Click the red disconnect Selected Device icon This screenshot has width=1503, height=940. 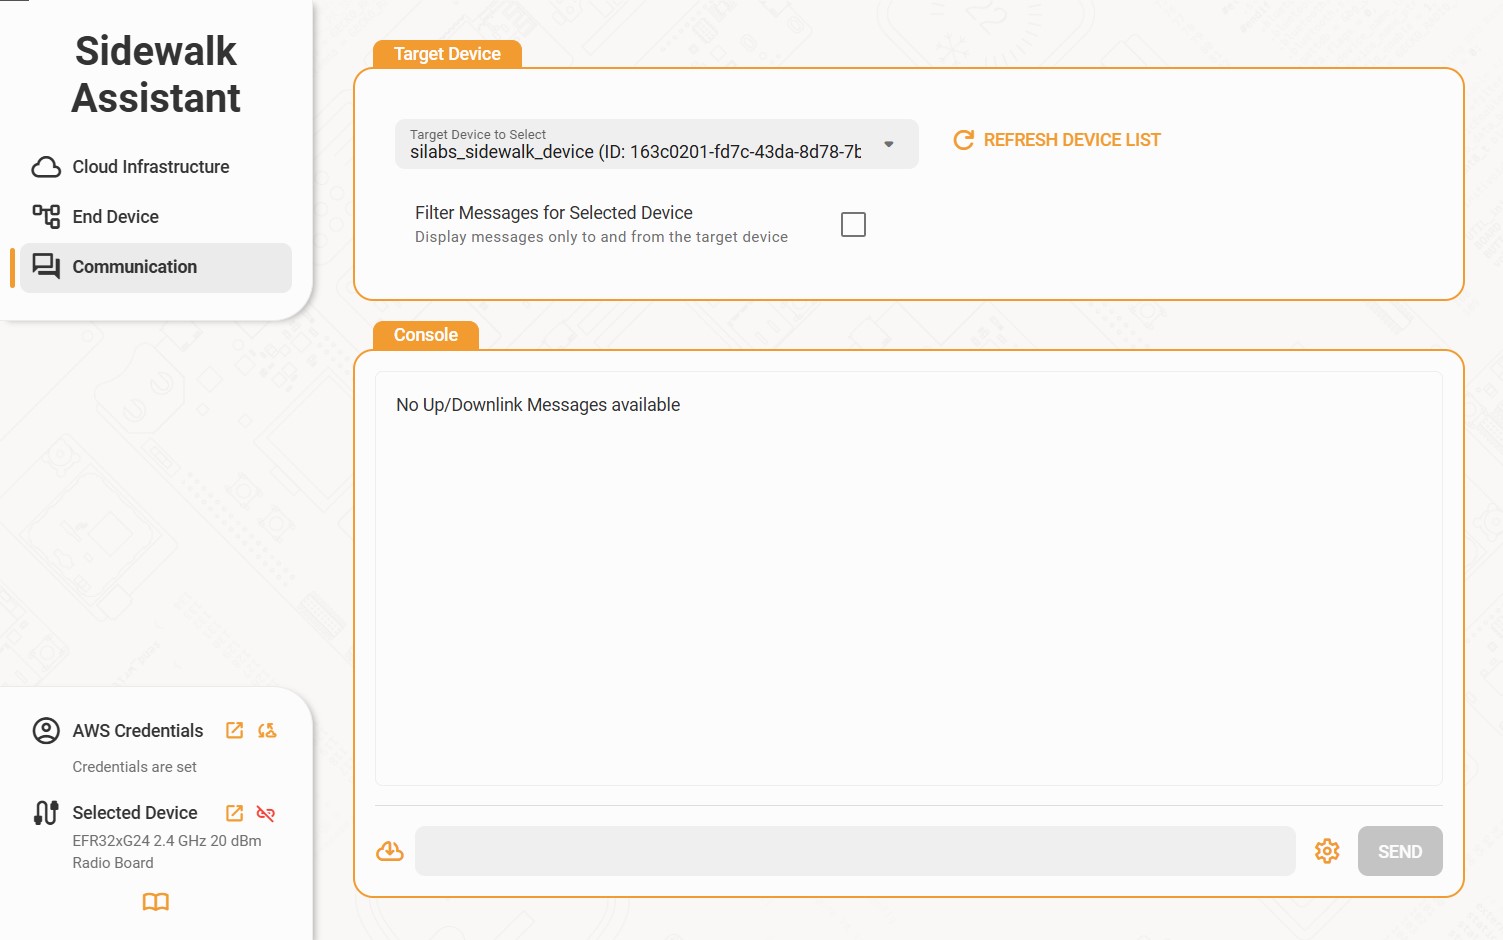click(266, 813)
